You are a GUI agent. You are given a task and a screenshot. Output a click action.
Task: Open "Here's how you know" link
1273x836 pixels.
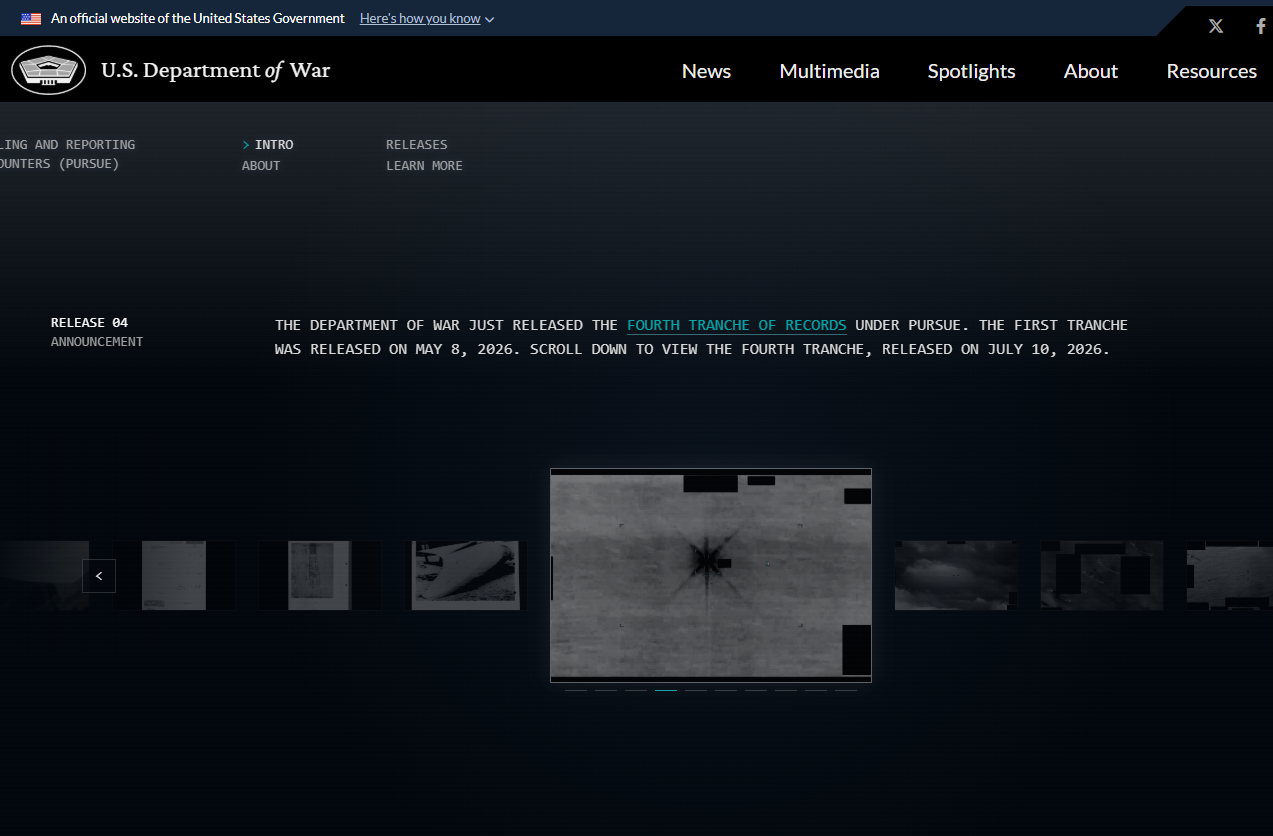420,19
